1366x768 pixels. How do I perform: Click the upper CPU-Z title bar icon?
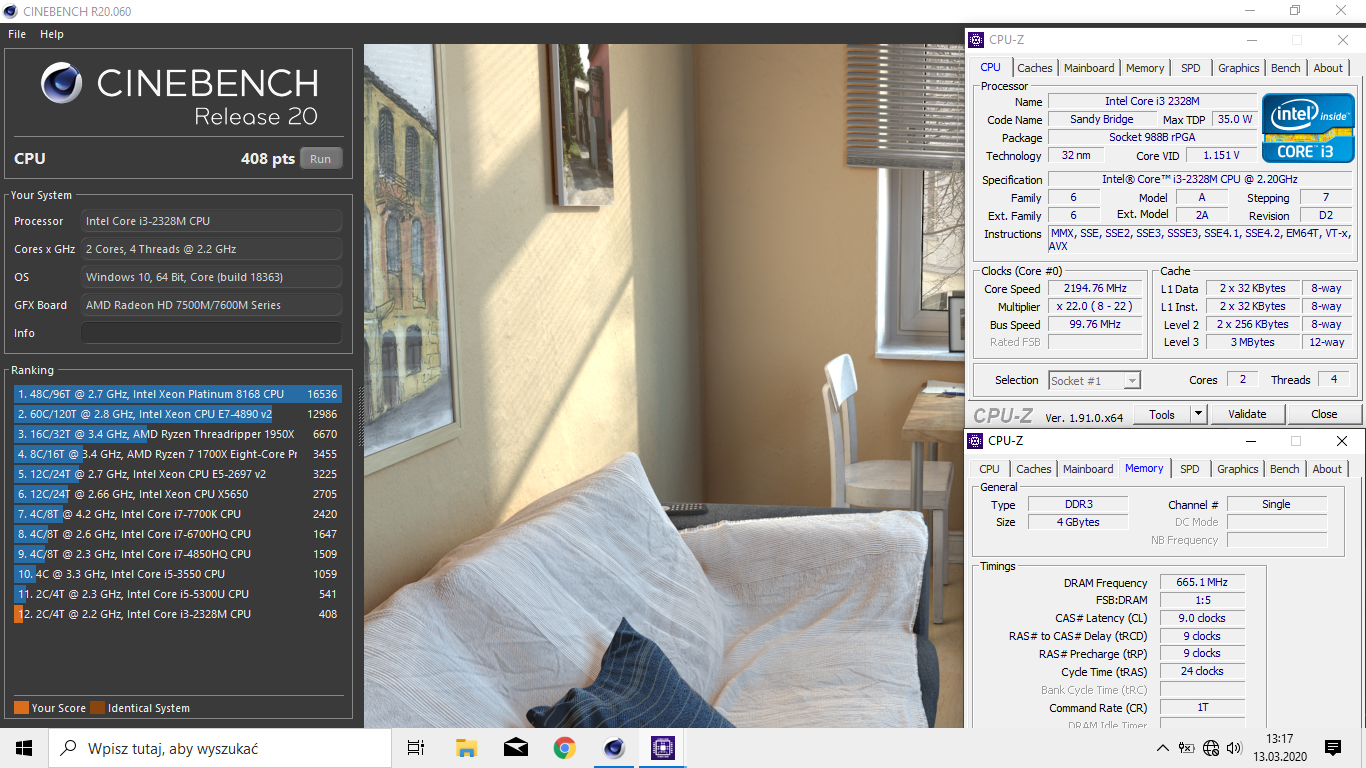point(976,40)
